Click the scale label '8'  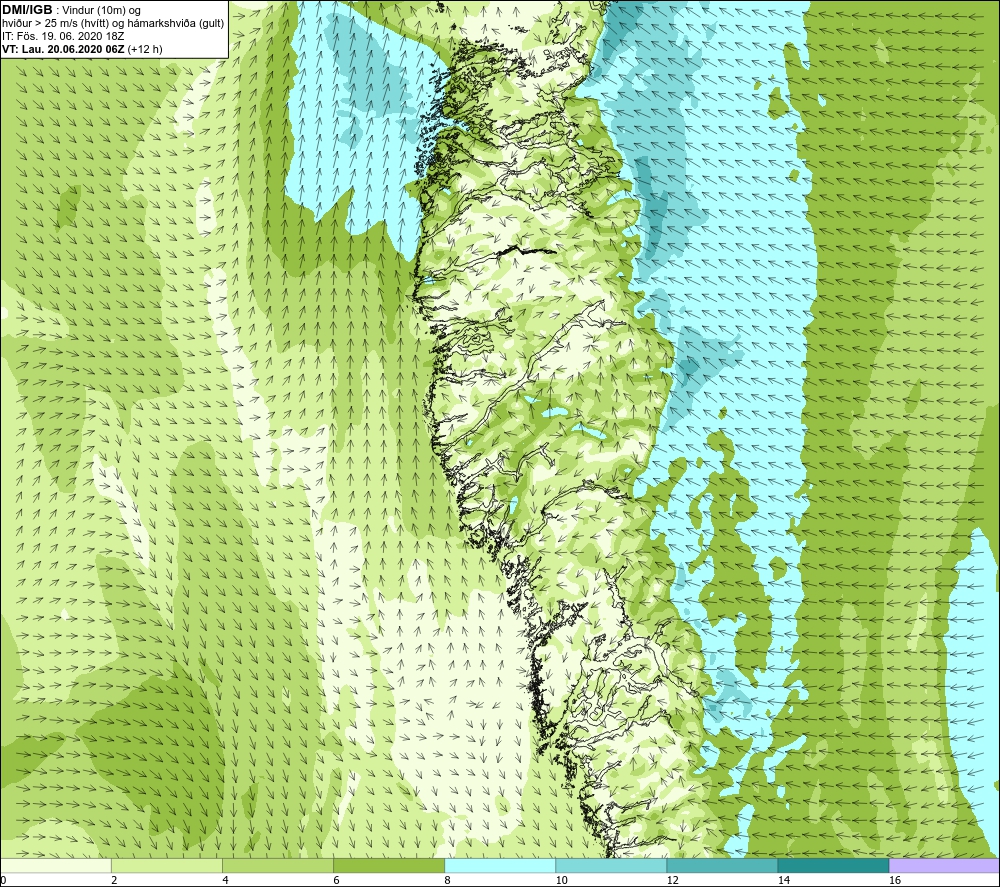pos(447,880)
